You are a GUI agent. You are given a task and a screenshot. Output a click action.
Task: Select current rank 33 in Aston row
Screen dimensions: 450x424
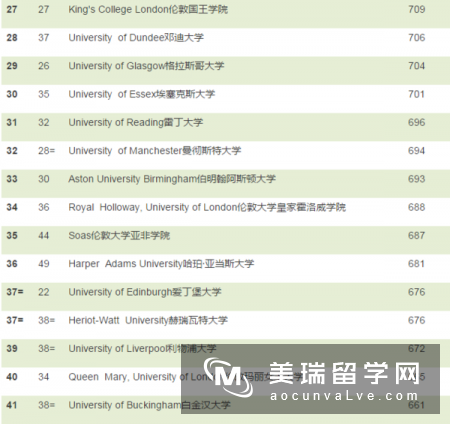(12, 179)
